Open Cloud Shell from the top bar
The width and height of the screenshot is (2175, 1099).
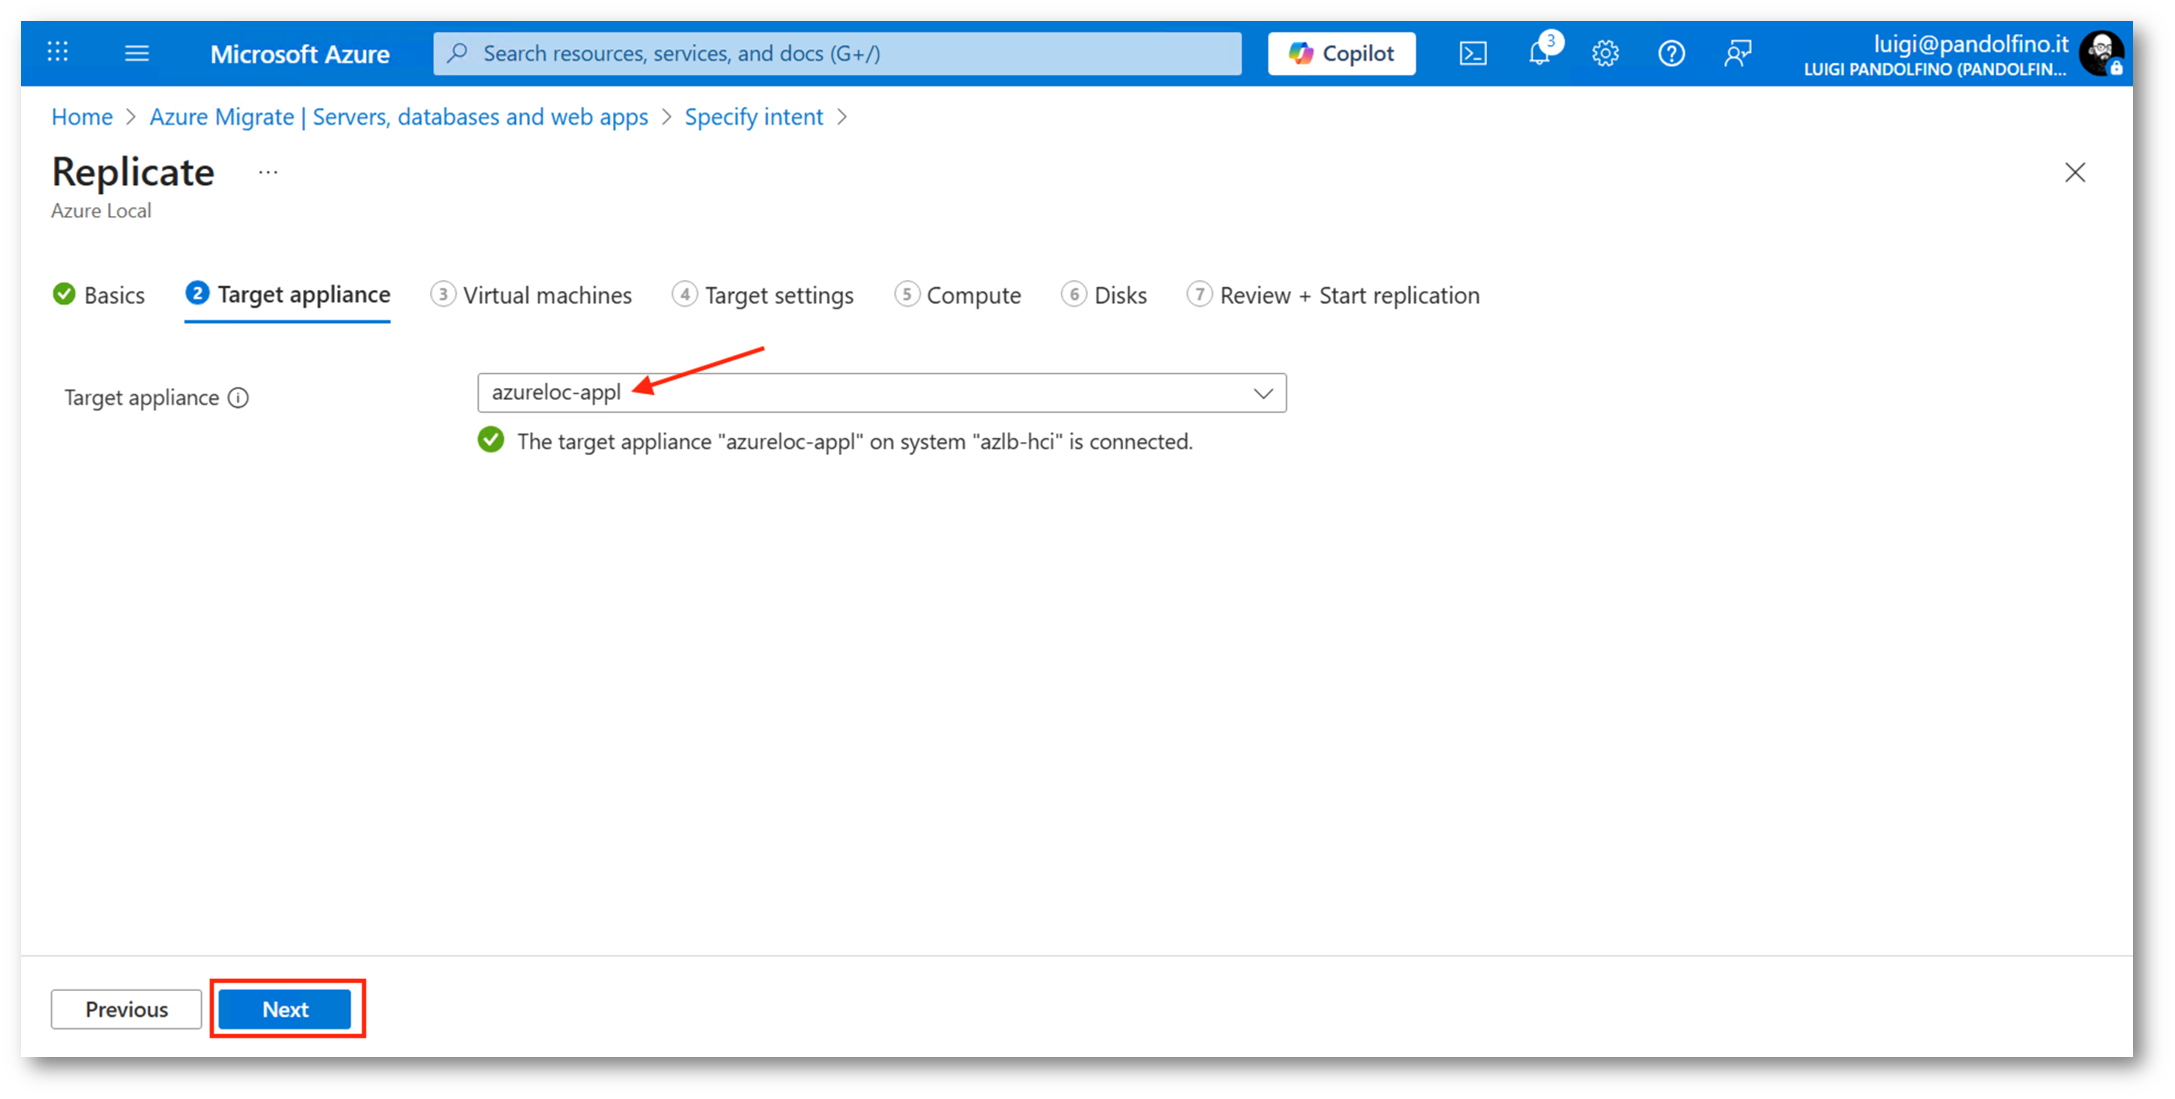[x=1472, y=53]
